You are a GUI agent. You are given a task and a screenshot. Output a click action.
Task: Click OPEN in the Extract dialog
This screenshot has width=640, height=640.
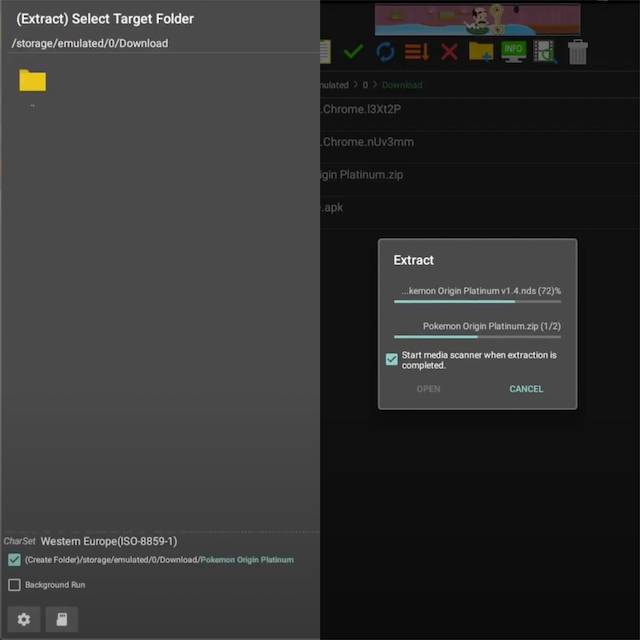428,389
